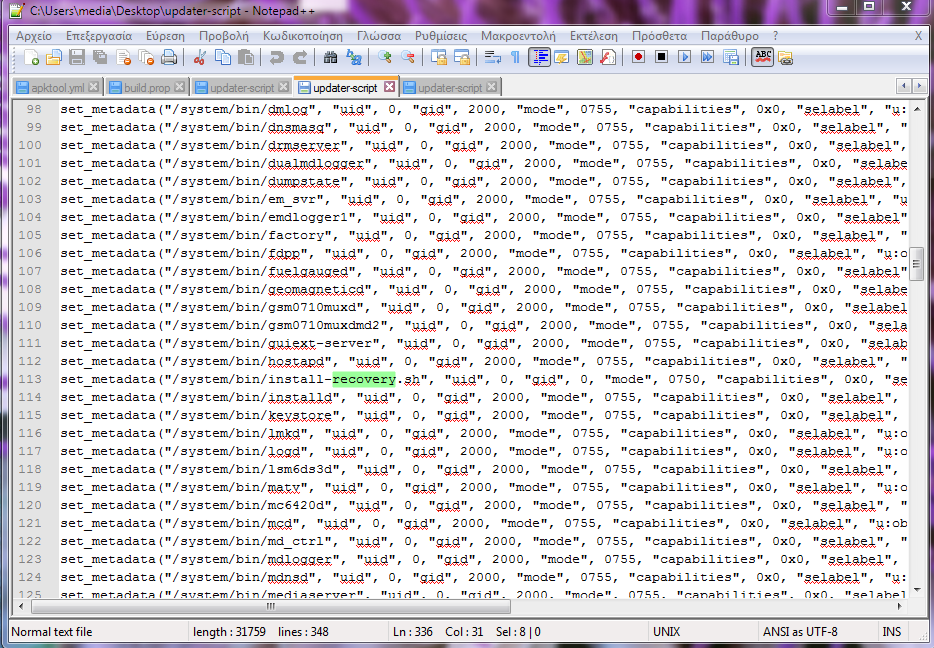Toggle the INS insert mode indicator
934x648 pixels.
(891, 632)
